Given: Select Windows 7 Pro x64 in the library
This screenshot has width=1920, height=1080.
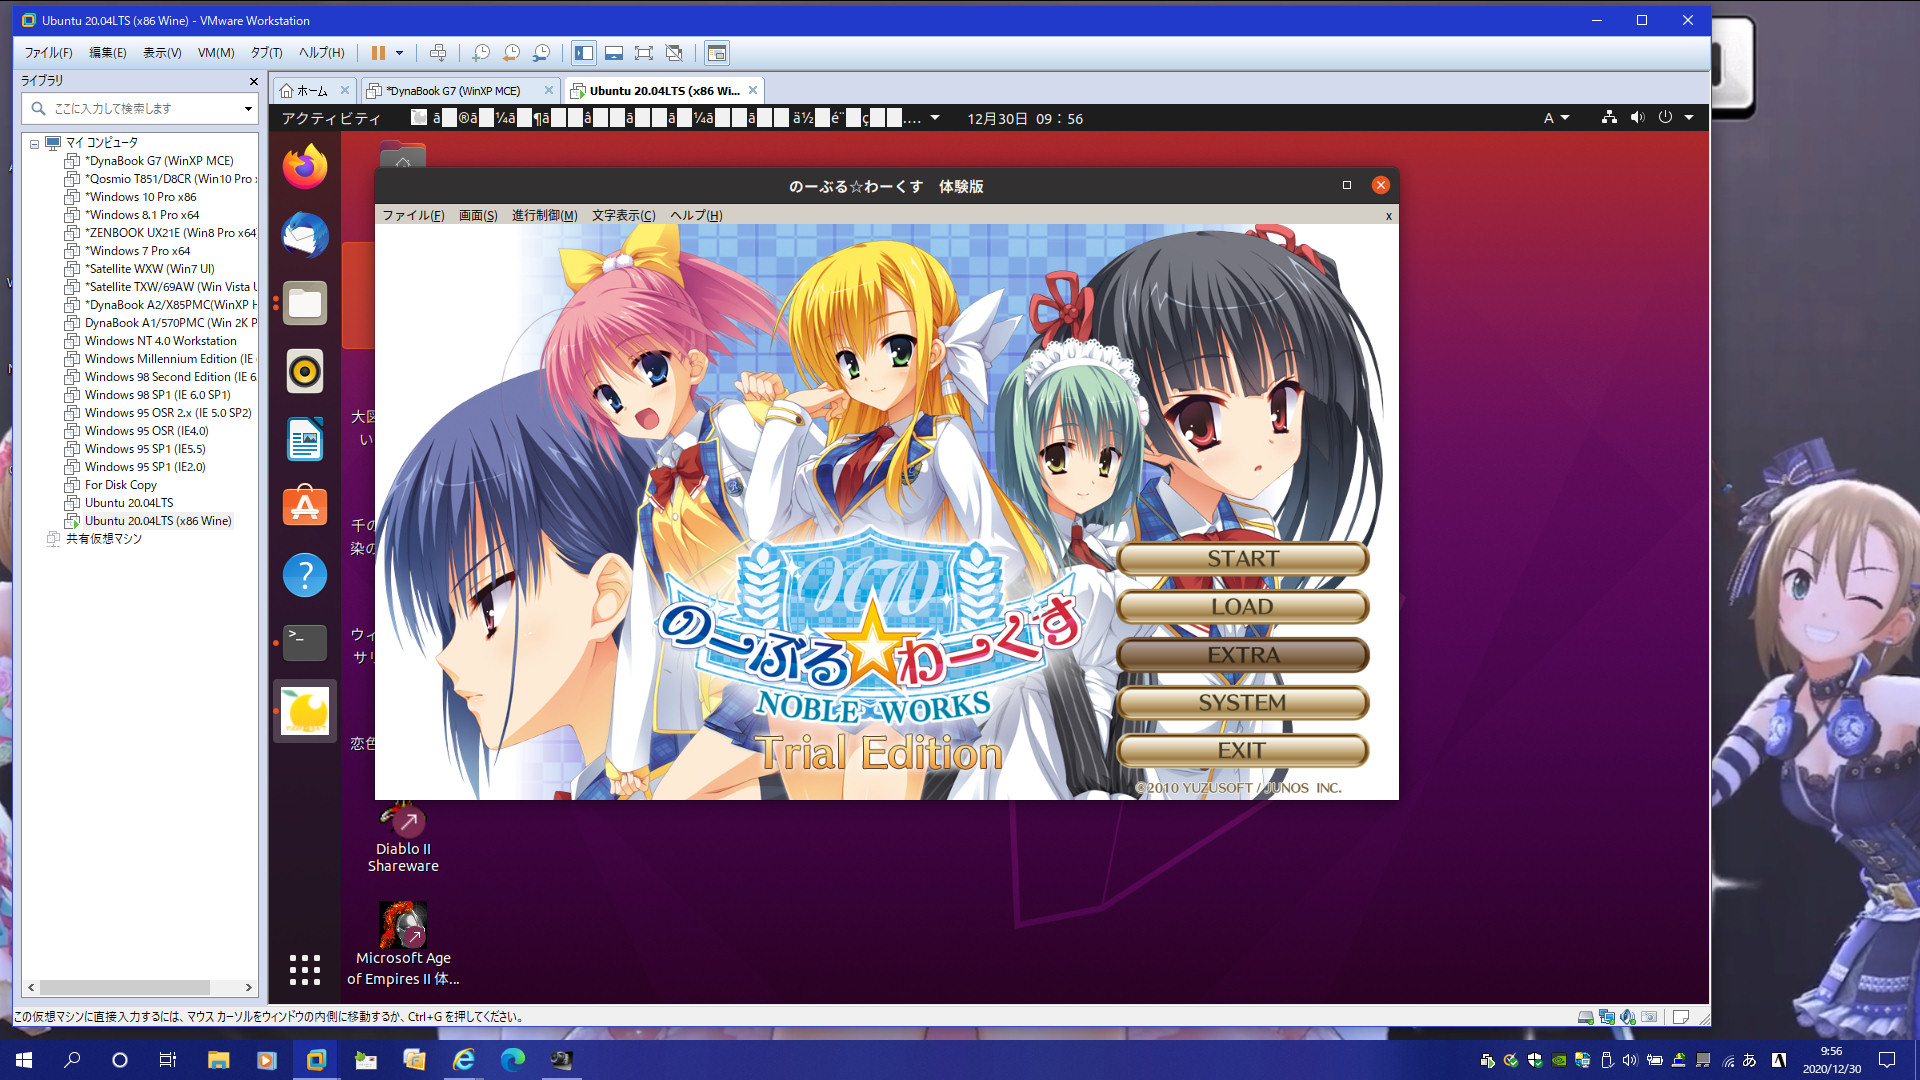Looking at the screenshot, I should coord(137,251).
